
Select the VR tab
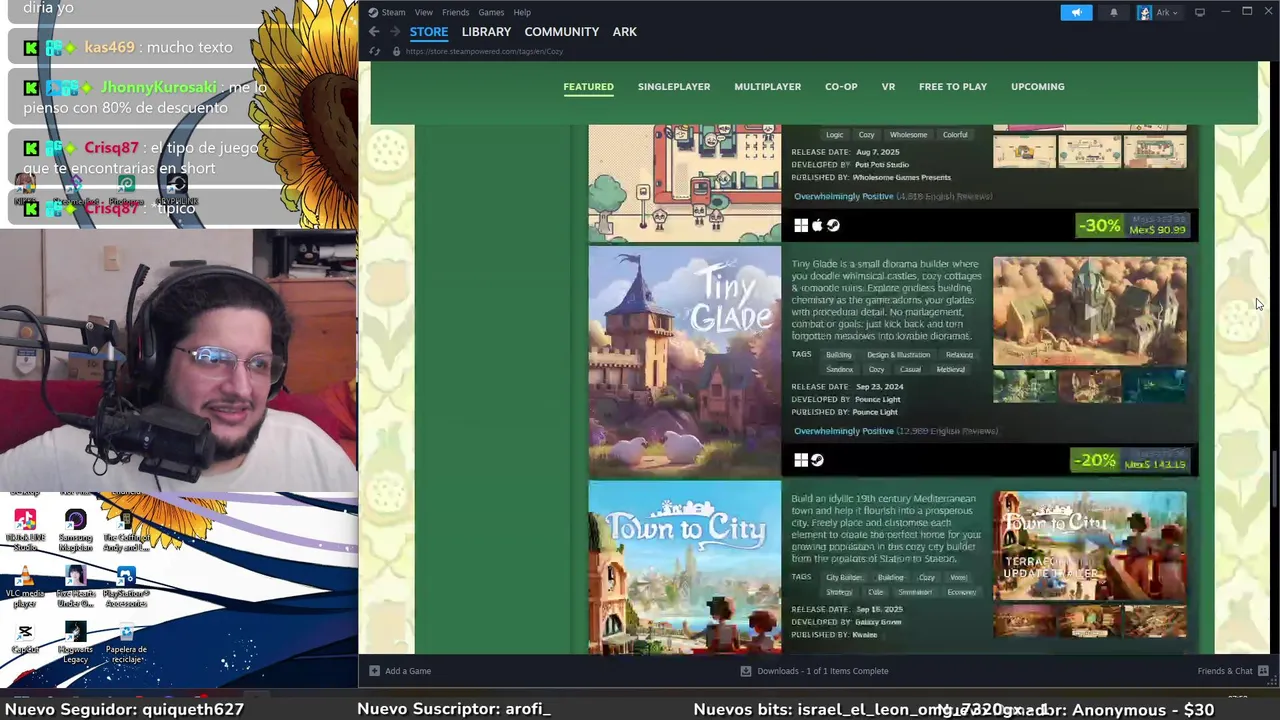click(x=888, y=87)
